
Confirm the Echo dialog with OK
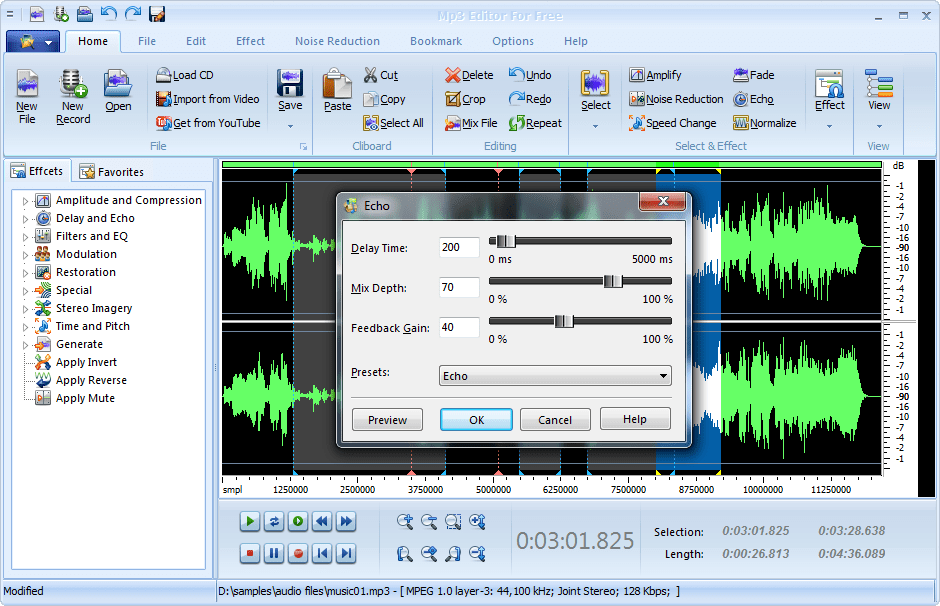point(477,420)
